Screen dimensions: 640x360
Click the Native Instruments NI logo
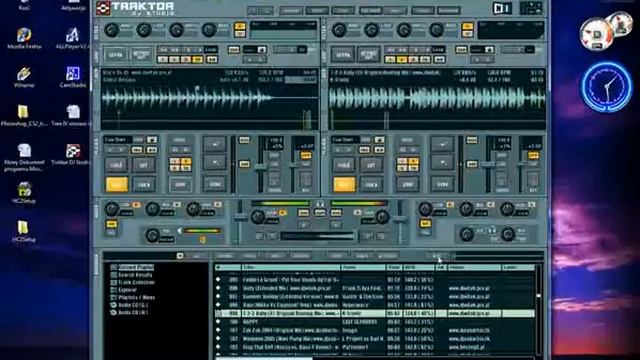tap(503, 8)
